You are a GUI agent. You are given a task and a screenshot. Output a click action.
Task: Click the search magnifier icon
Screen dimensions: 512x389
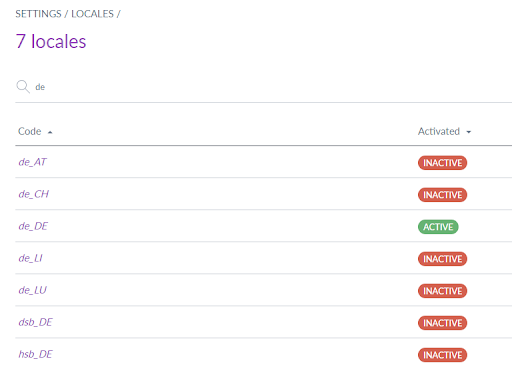pos(23,87)
